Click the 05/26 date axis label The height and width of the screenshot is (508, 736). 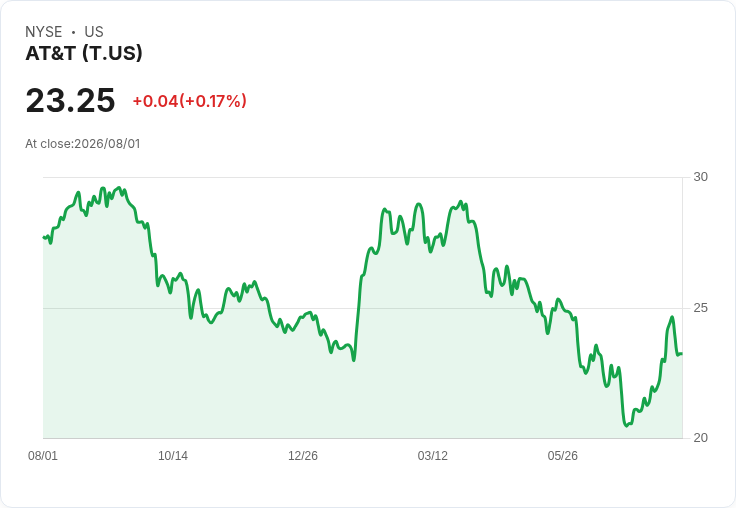[x=562, y=455]
